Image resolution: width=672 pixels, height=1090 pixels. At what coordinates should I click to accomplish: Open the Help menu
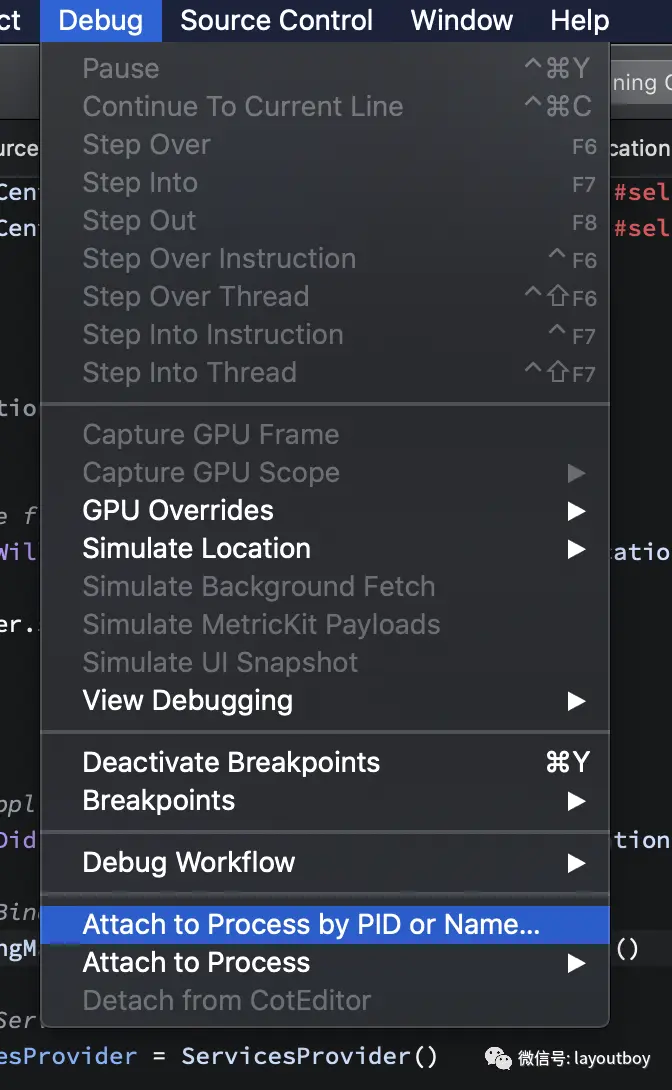pyautogui.click(x=579, y=20)
